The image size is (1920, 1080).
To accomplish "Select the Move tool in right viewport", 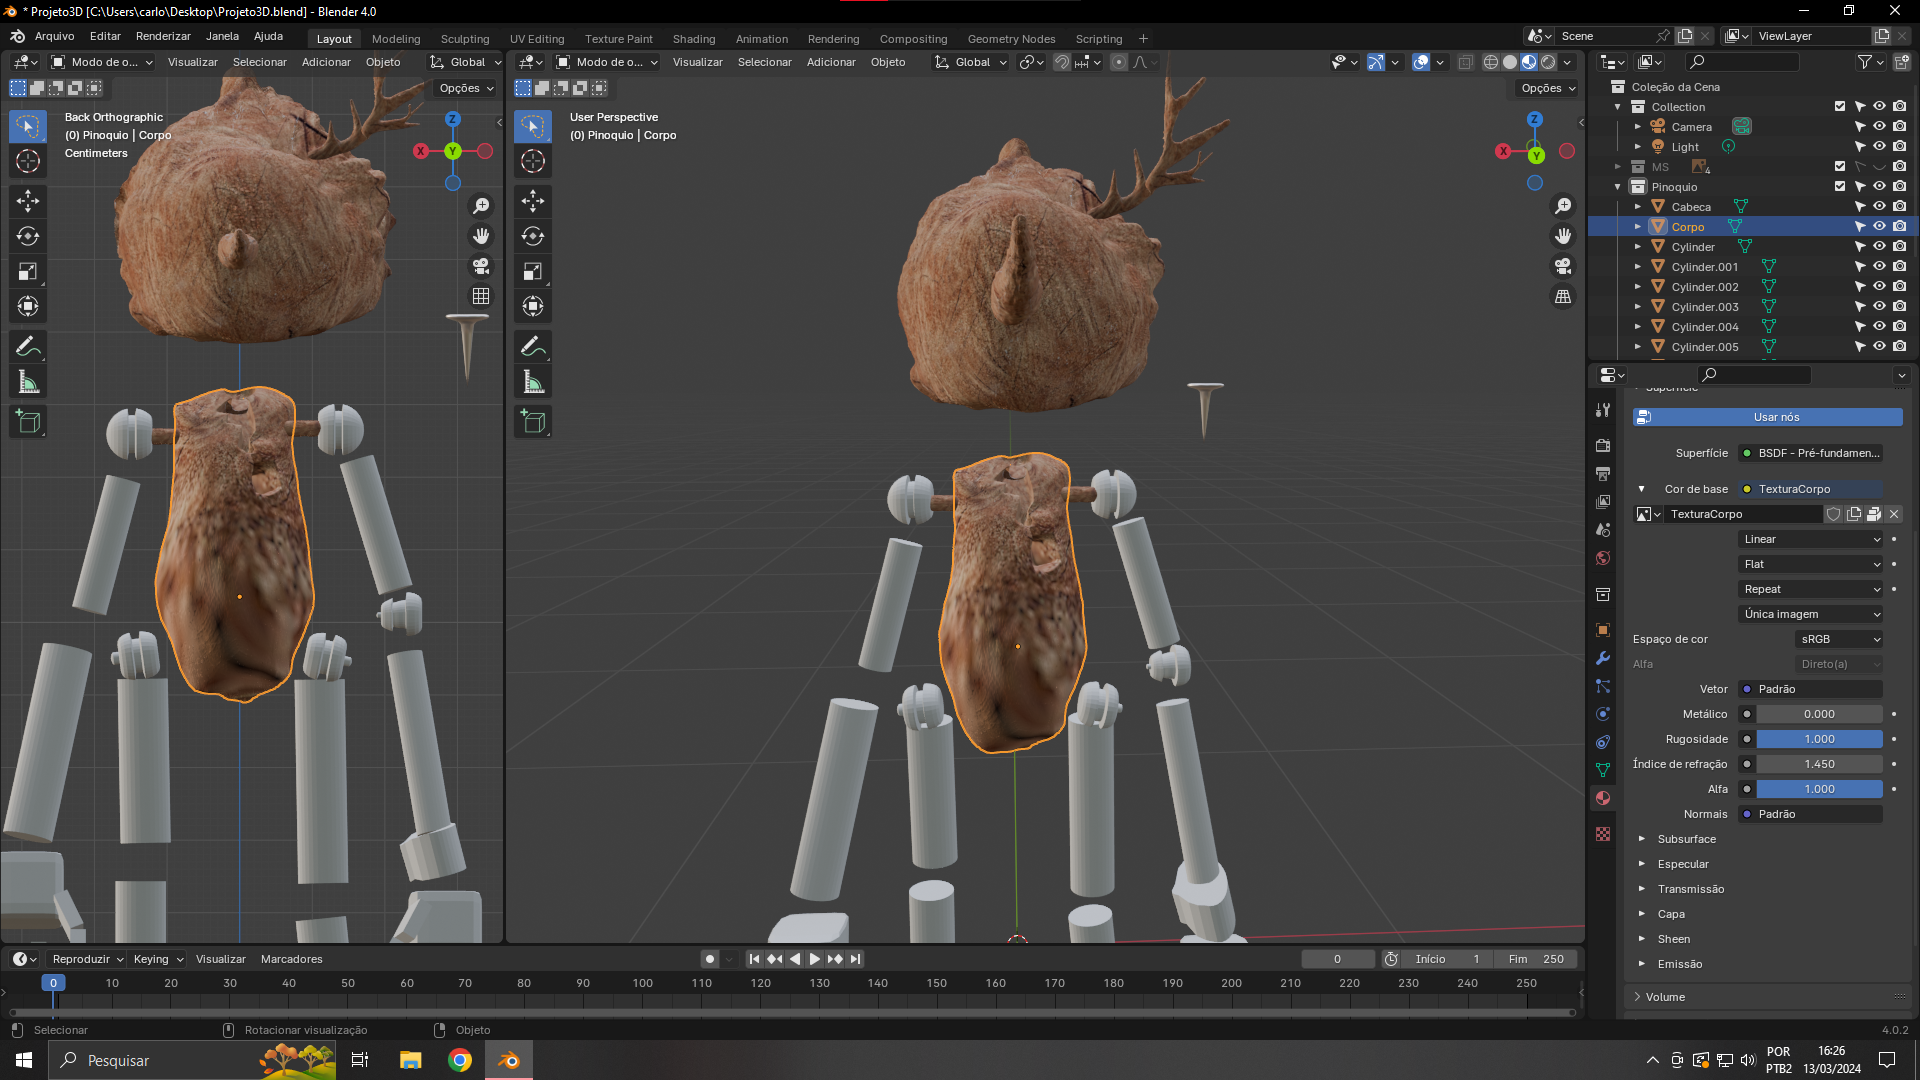I will click(x=532, y=201).
